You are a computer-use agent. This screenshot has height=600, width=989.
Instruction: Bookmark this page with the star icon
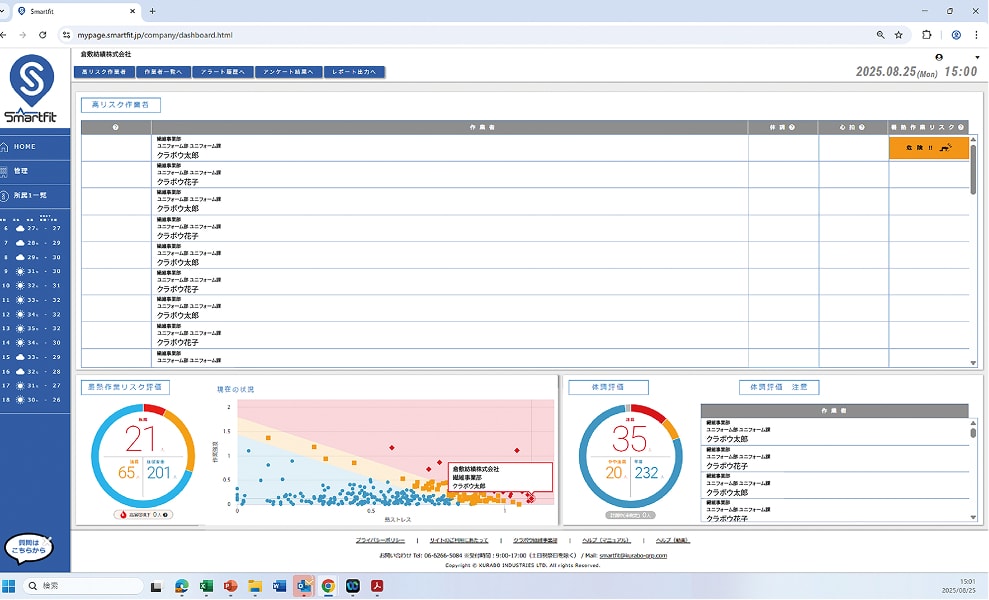click(899, 35)
